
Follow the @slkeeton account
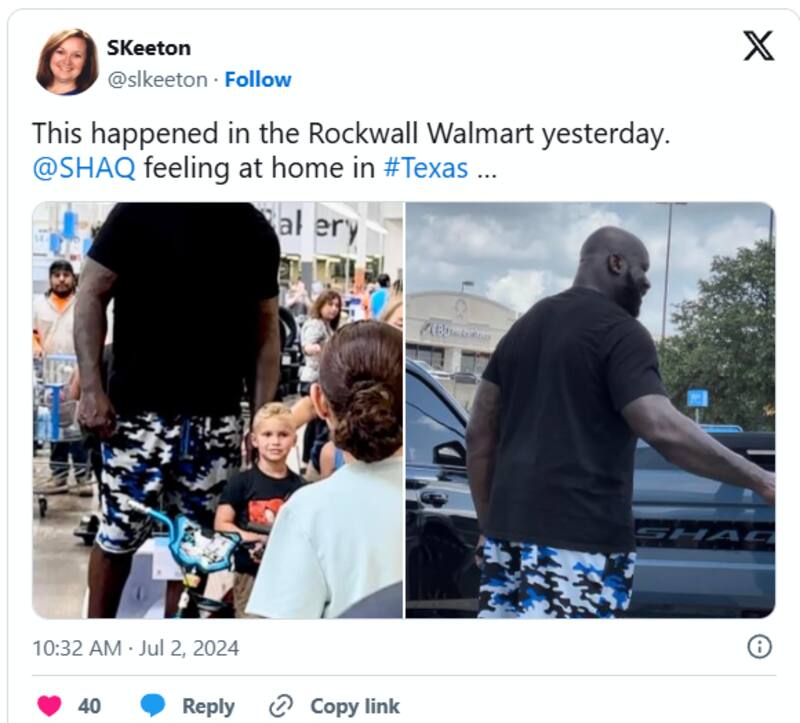(x=258, y=80)
